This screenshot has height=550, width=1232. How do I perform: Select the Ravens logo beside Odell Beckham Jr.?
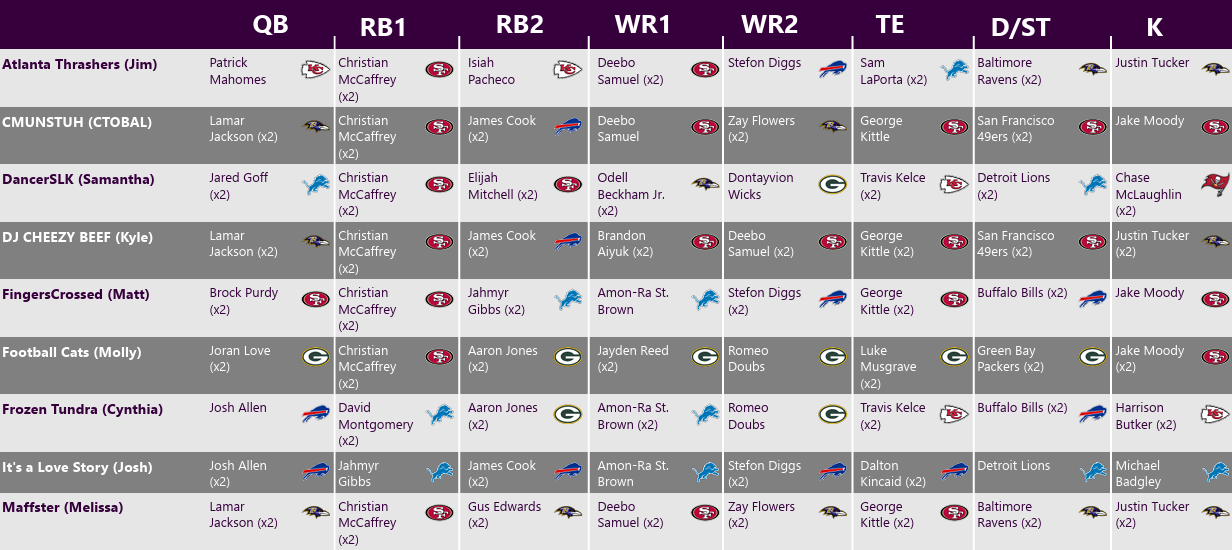tap(705, 185)
